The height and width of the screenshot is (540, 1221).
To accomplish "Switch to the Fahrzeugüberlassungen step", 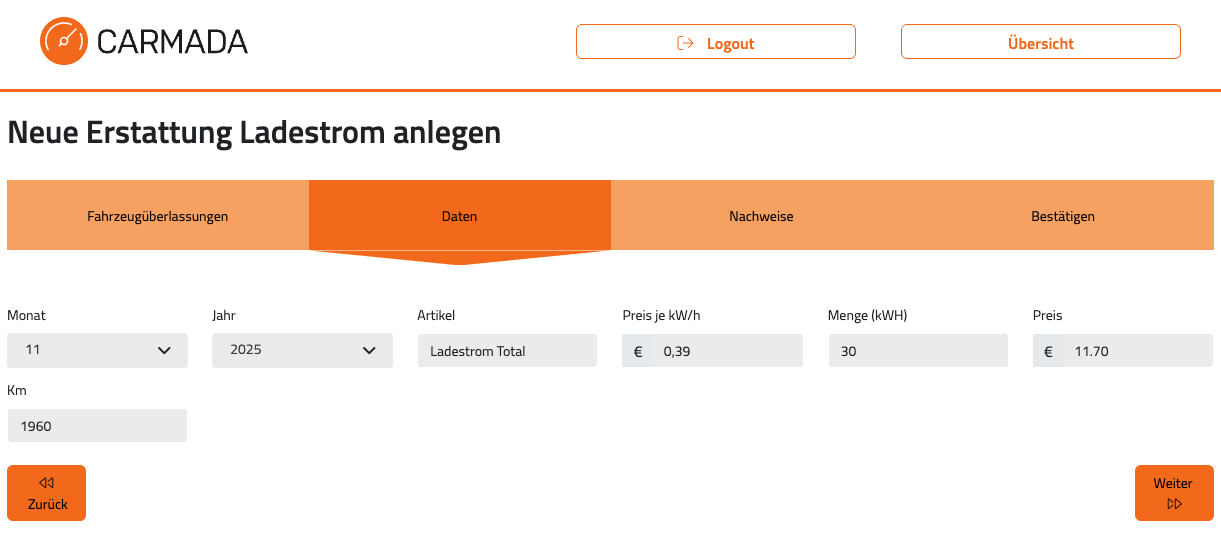I will pyautogui.click(x=158, y=216).
